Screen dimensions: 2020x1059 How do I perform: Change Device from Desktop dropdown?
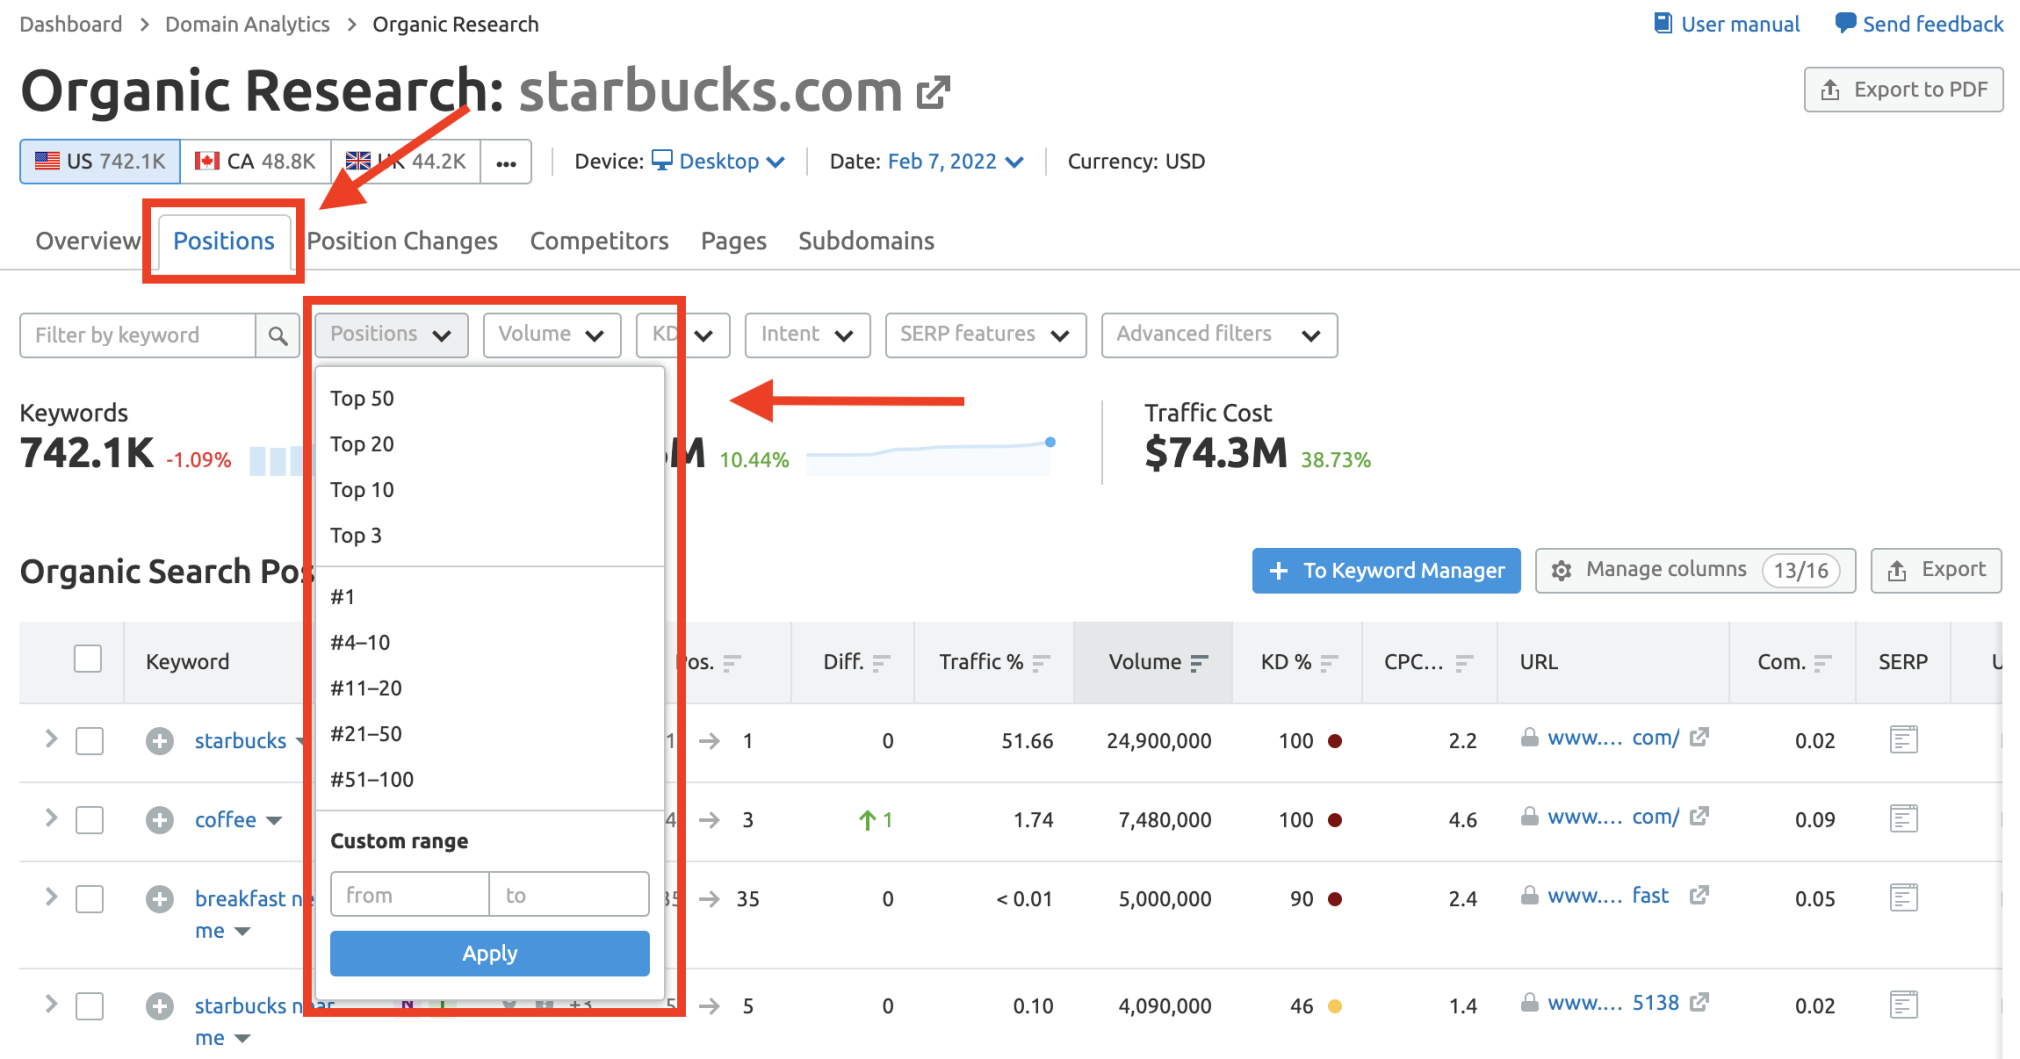pyautogui.click(x=719, y=162)
